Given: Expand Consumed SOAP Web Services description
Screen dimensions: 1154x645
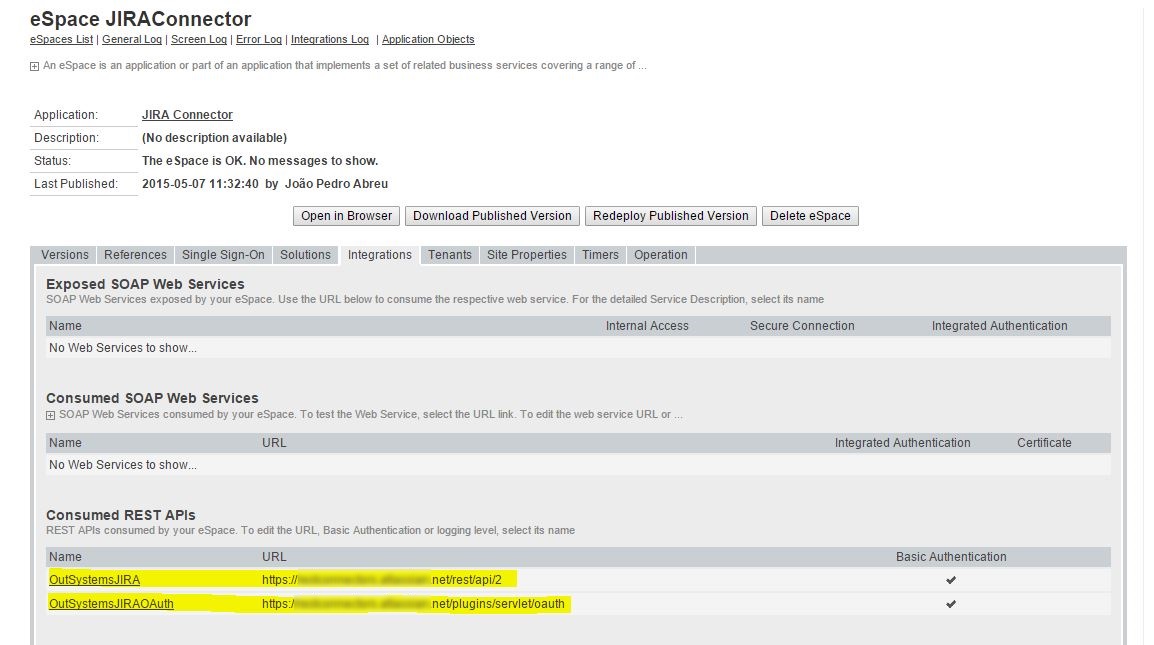Looking at the screenshot, I should click(51, 415).
